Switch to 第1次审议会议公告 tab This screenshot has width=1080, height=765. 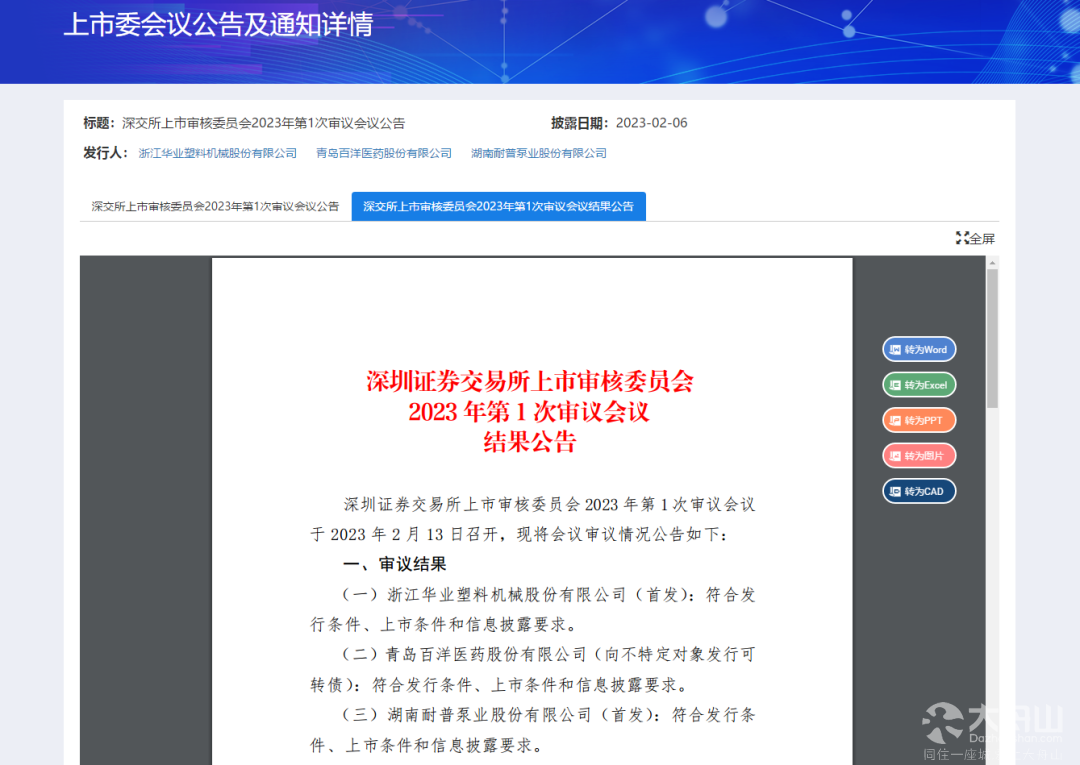(216, 207)
